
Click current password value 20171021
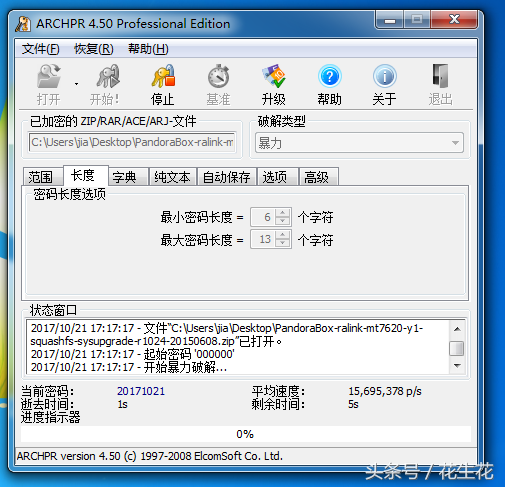click(141, 391)
